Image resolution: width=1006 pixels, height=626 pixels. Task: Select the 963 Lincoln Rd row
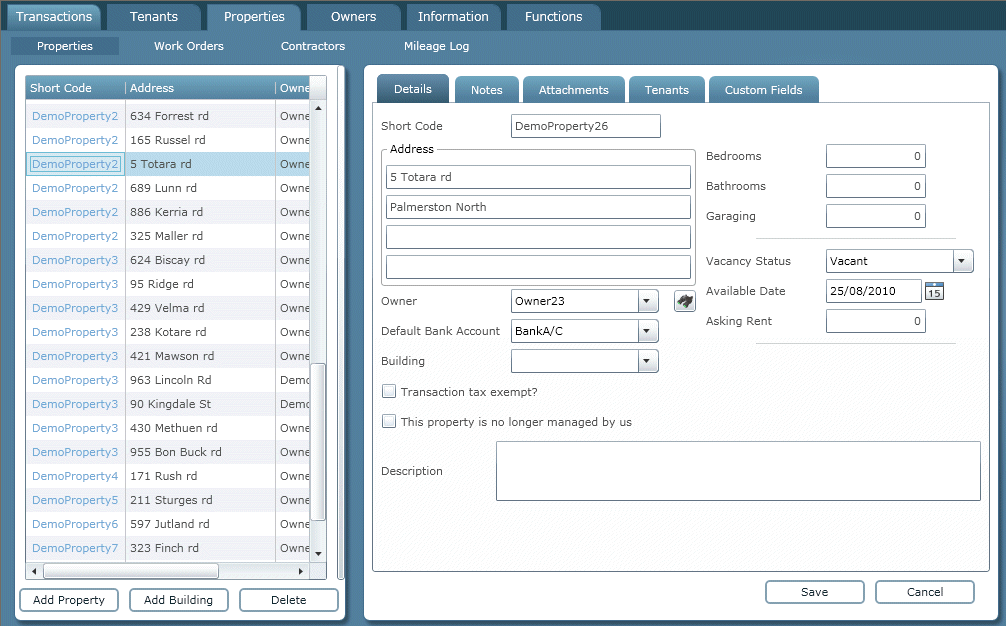point(168,380)
